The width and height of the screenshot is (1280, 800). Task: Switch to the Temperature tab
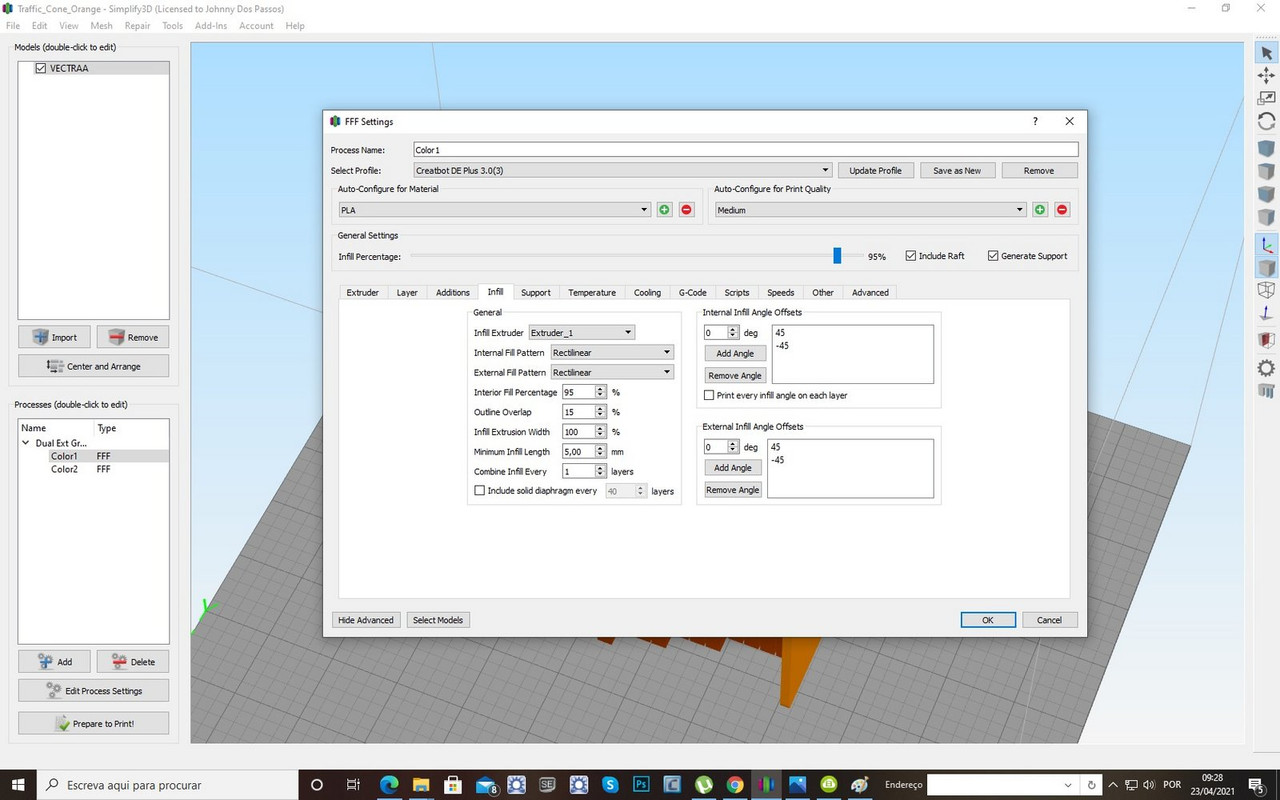[592, 292]
